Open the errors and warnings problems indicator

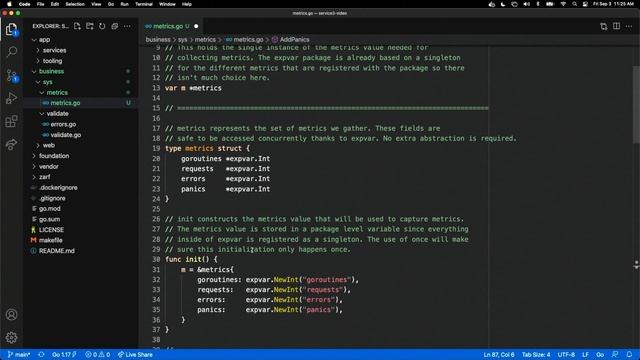pyautogui.click(x=98, y=354)
